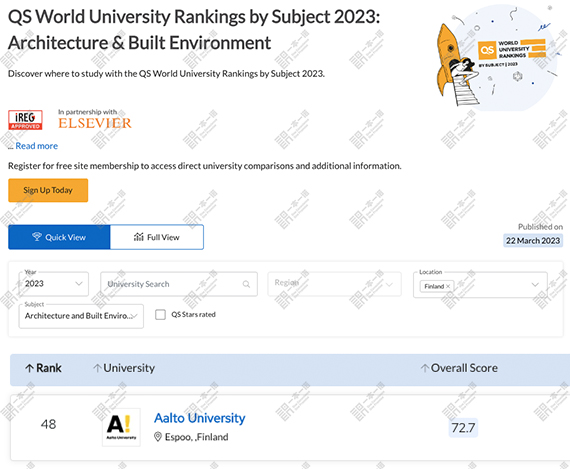
Task: Switch to the Quick View tab
Action: point(59,237)
